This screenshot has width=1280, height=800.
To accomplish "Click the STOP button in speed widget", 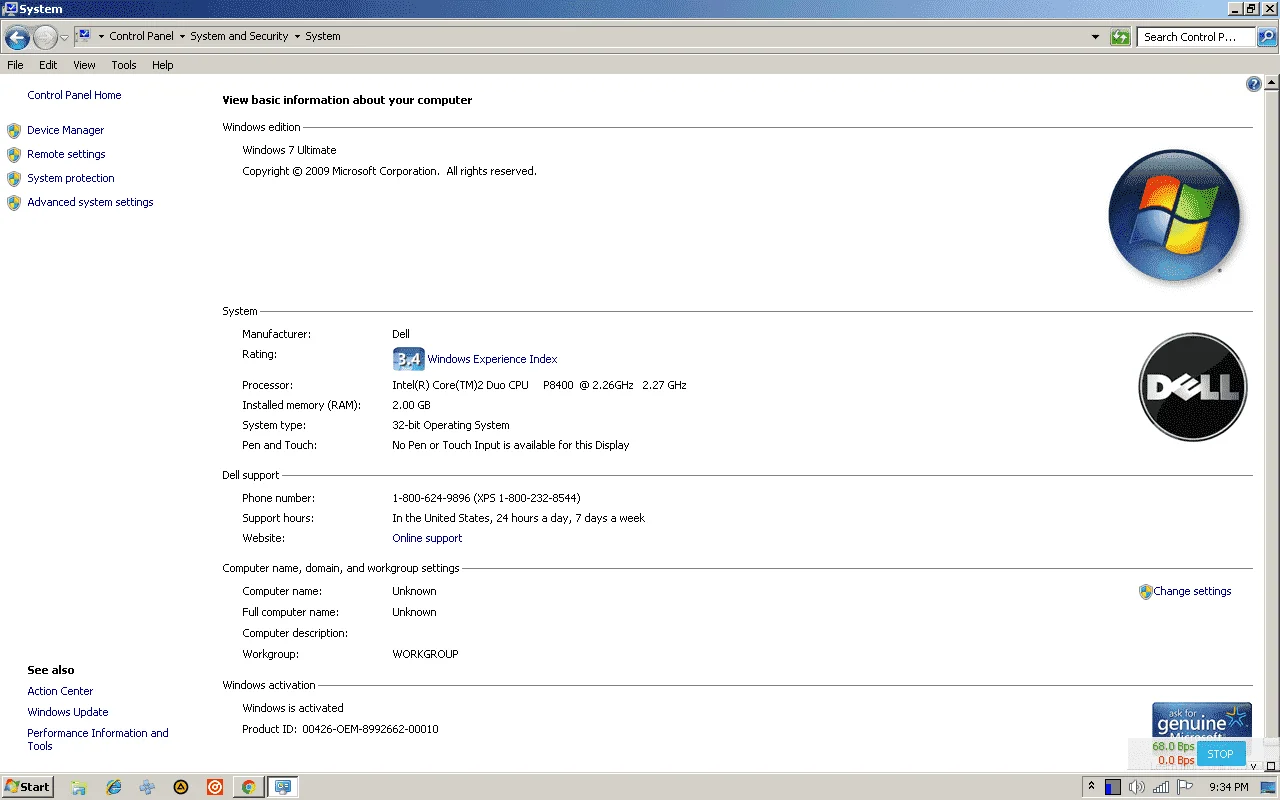I will point(1220,754).
